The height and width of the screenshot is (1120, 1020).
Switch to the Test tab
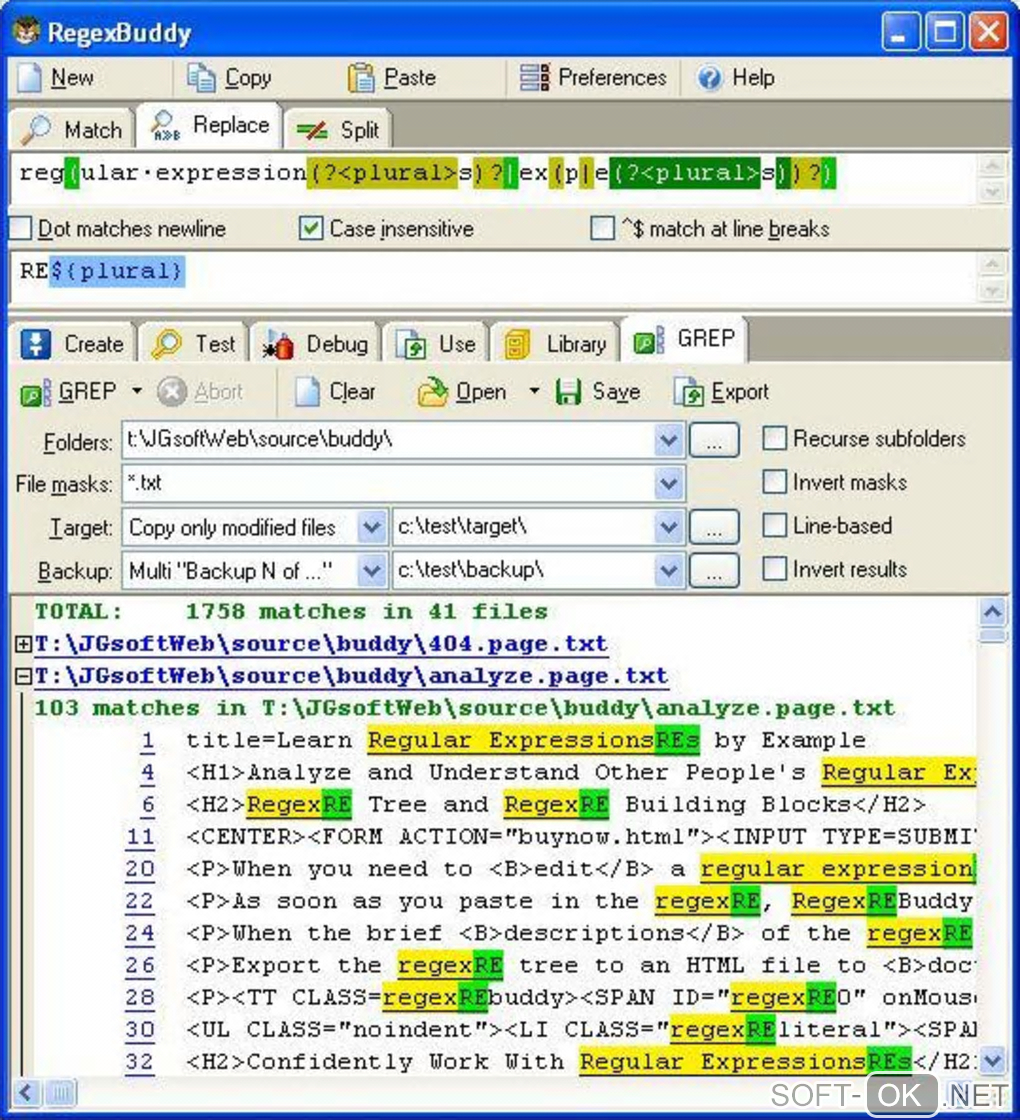(x=194, y=344)
